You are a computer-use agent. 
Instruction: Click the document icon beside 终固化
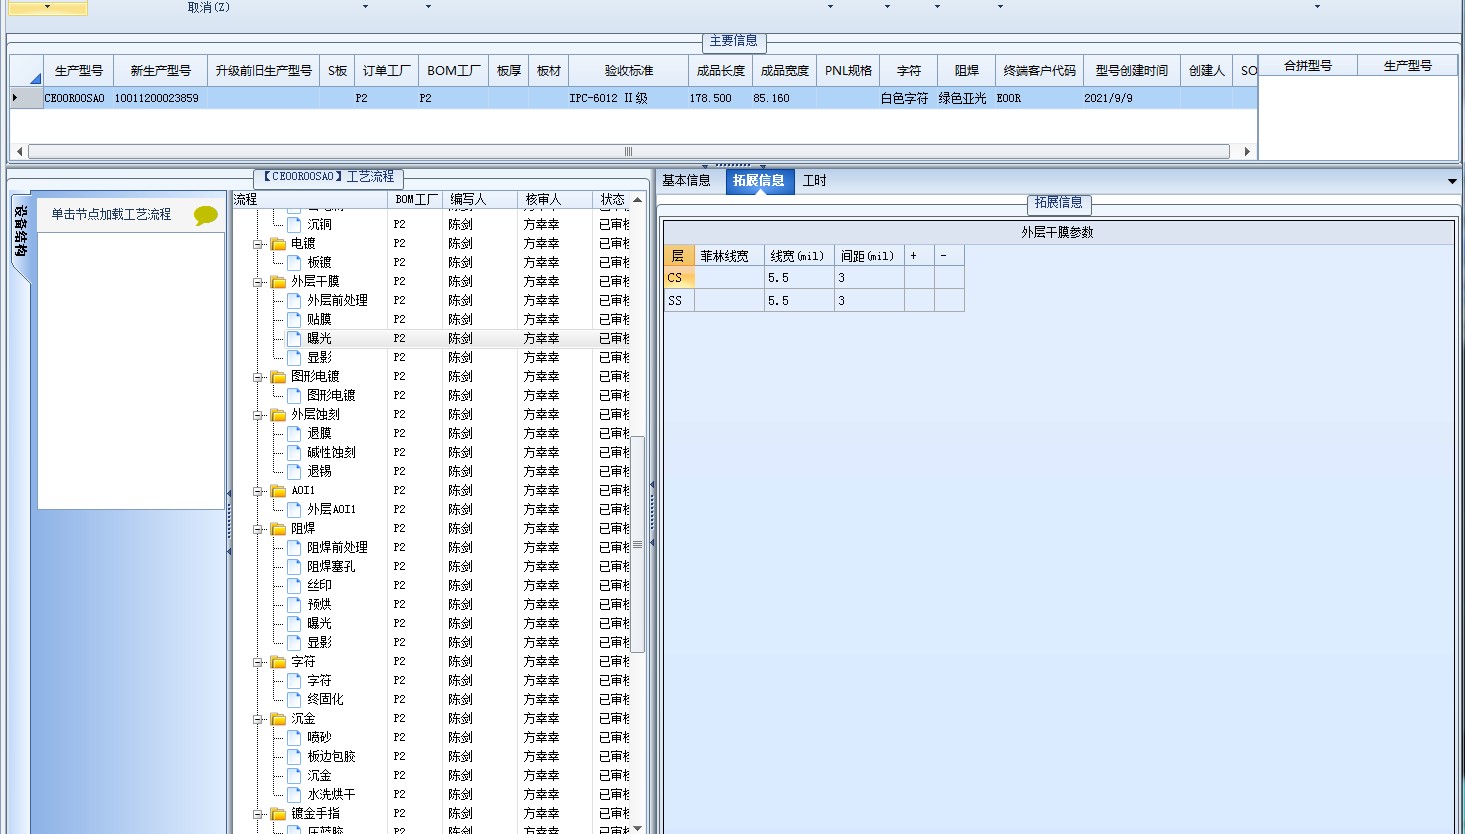[x=294, y=700]
